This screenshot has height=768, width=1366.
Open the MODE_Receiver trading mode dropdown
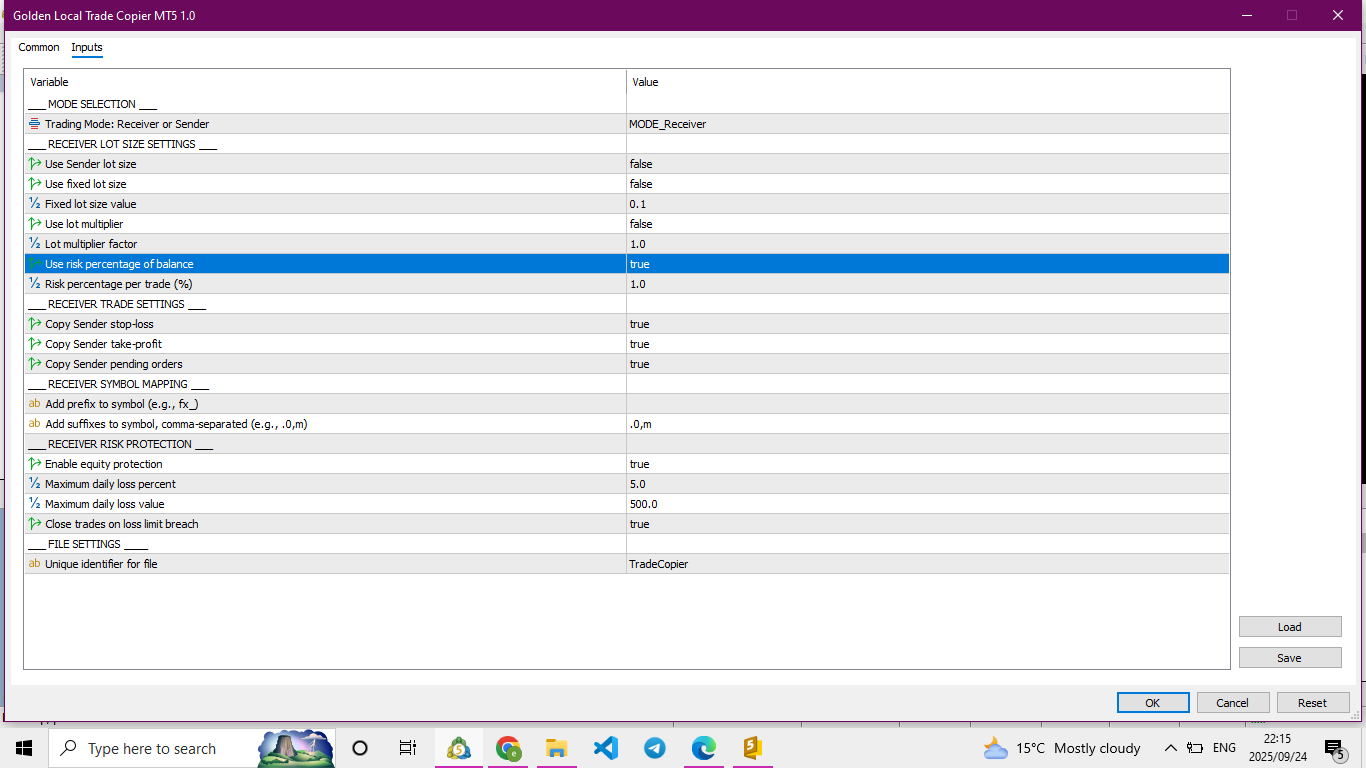coord(928,124)
